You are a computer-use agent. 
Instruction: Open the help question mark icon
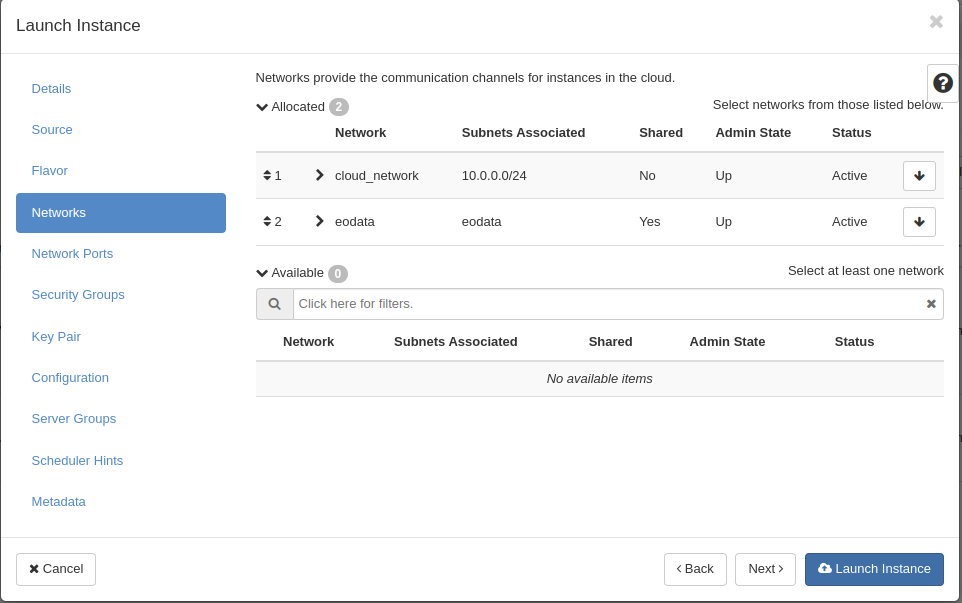pos(942,83)
